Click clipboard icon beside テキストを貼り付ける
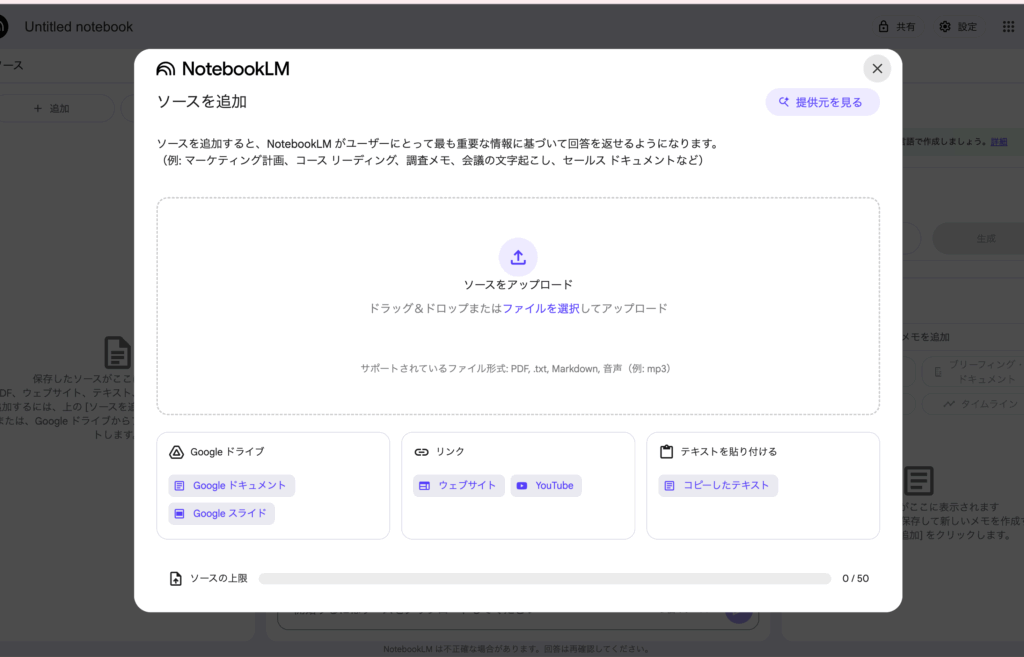This screenshot has width=1024, height=657. 666,451
